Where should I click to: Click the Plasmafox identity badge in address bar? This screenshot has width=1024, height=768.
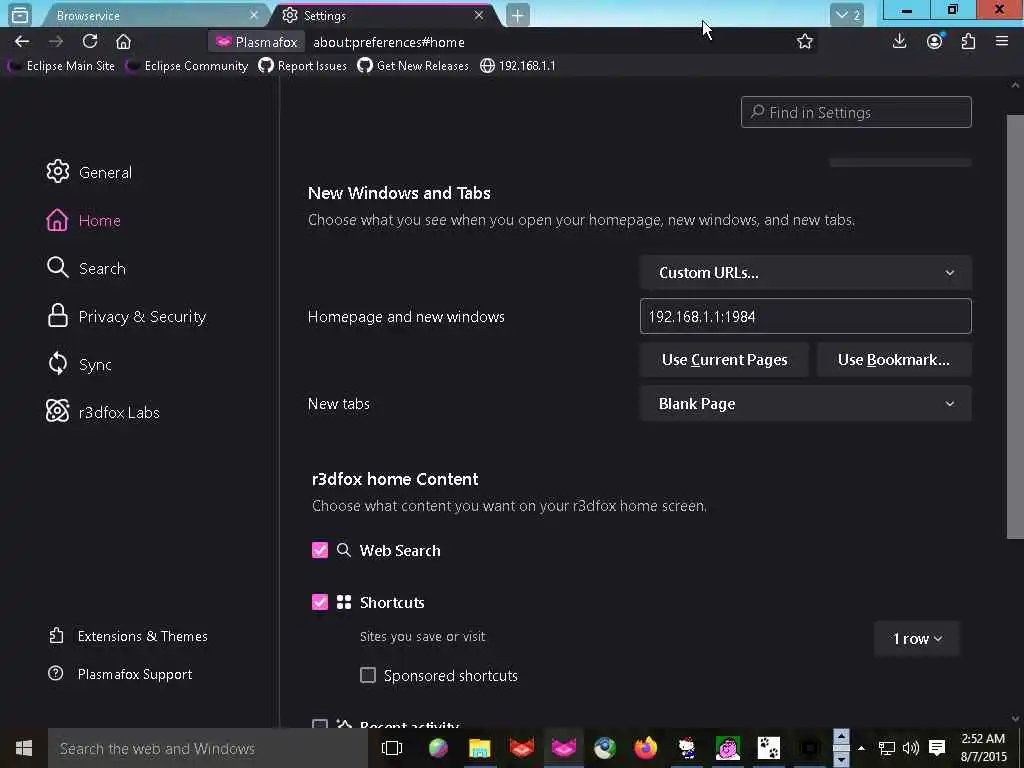click(257, 42)
